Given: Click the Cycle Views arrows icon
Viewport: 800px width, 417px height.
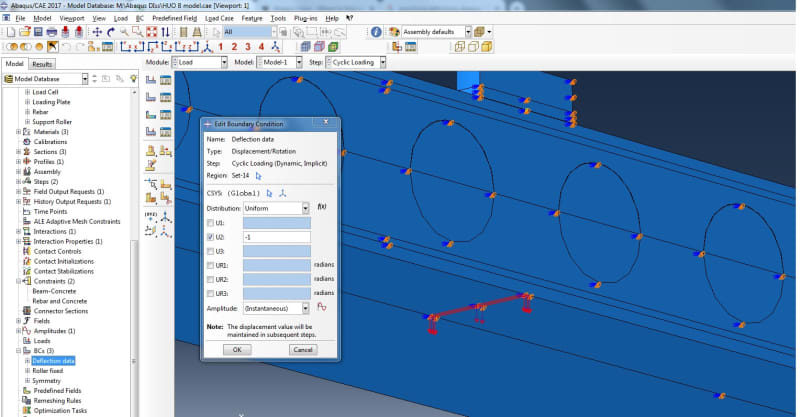Looking at the screenshot, I should pos(165,32).
